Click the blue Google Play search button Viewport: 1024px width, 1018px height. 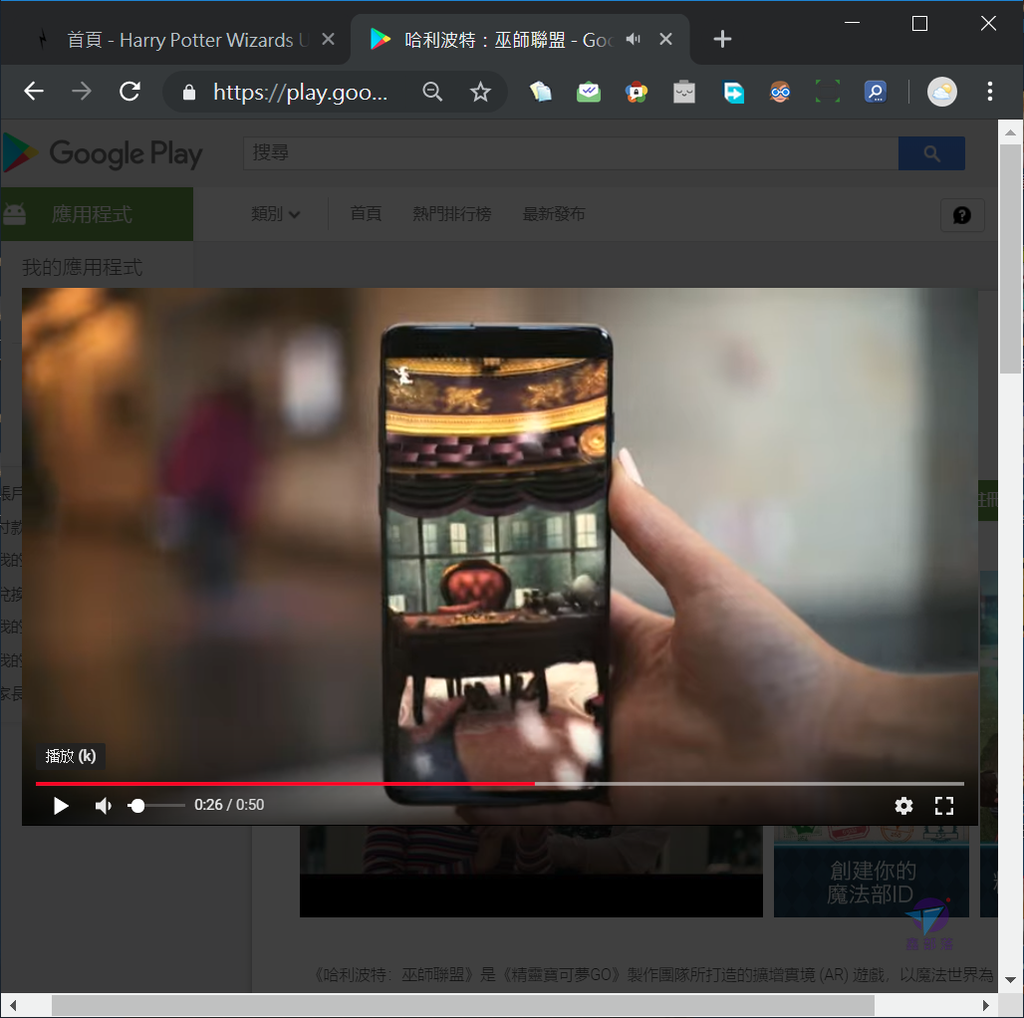[931, 153]
